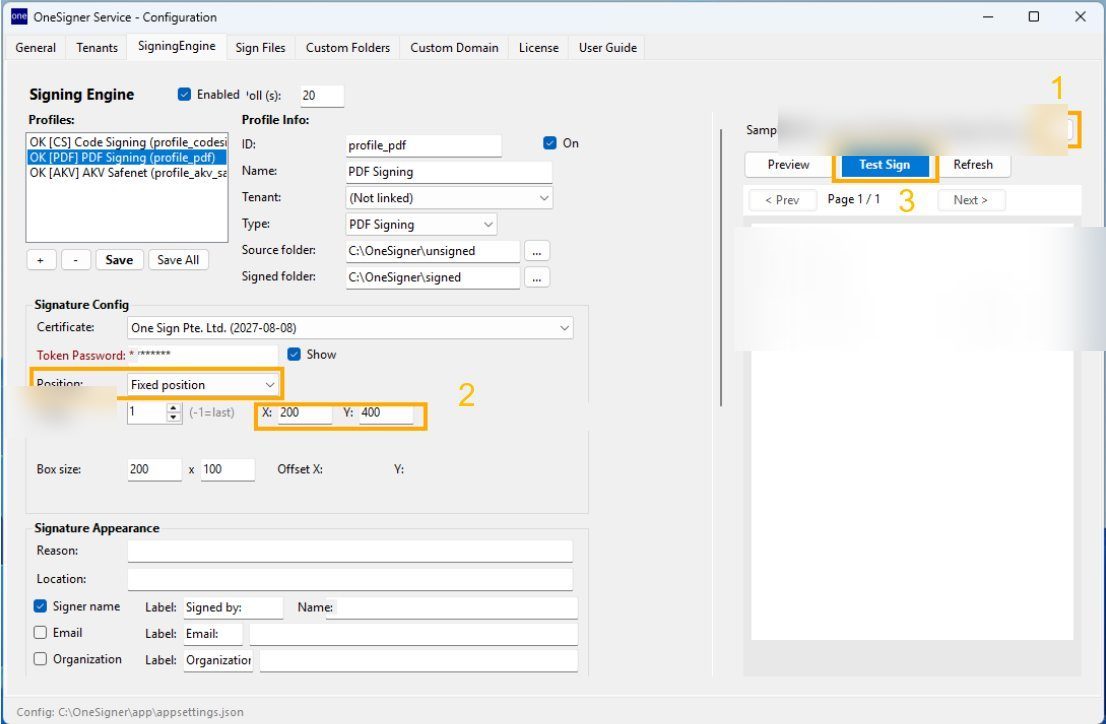The width and height of the screenshot is (1106, 724).
Task: Uncheck the Show token password checkbox
Action: pyautogui.click(x=294, y=354)
